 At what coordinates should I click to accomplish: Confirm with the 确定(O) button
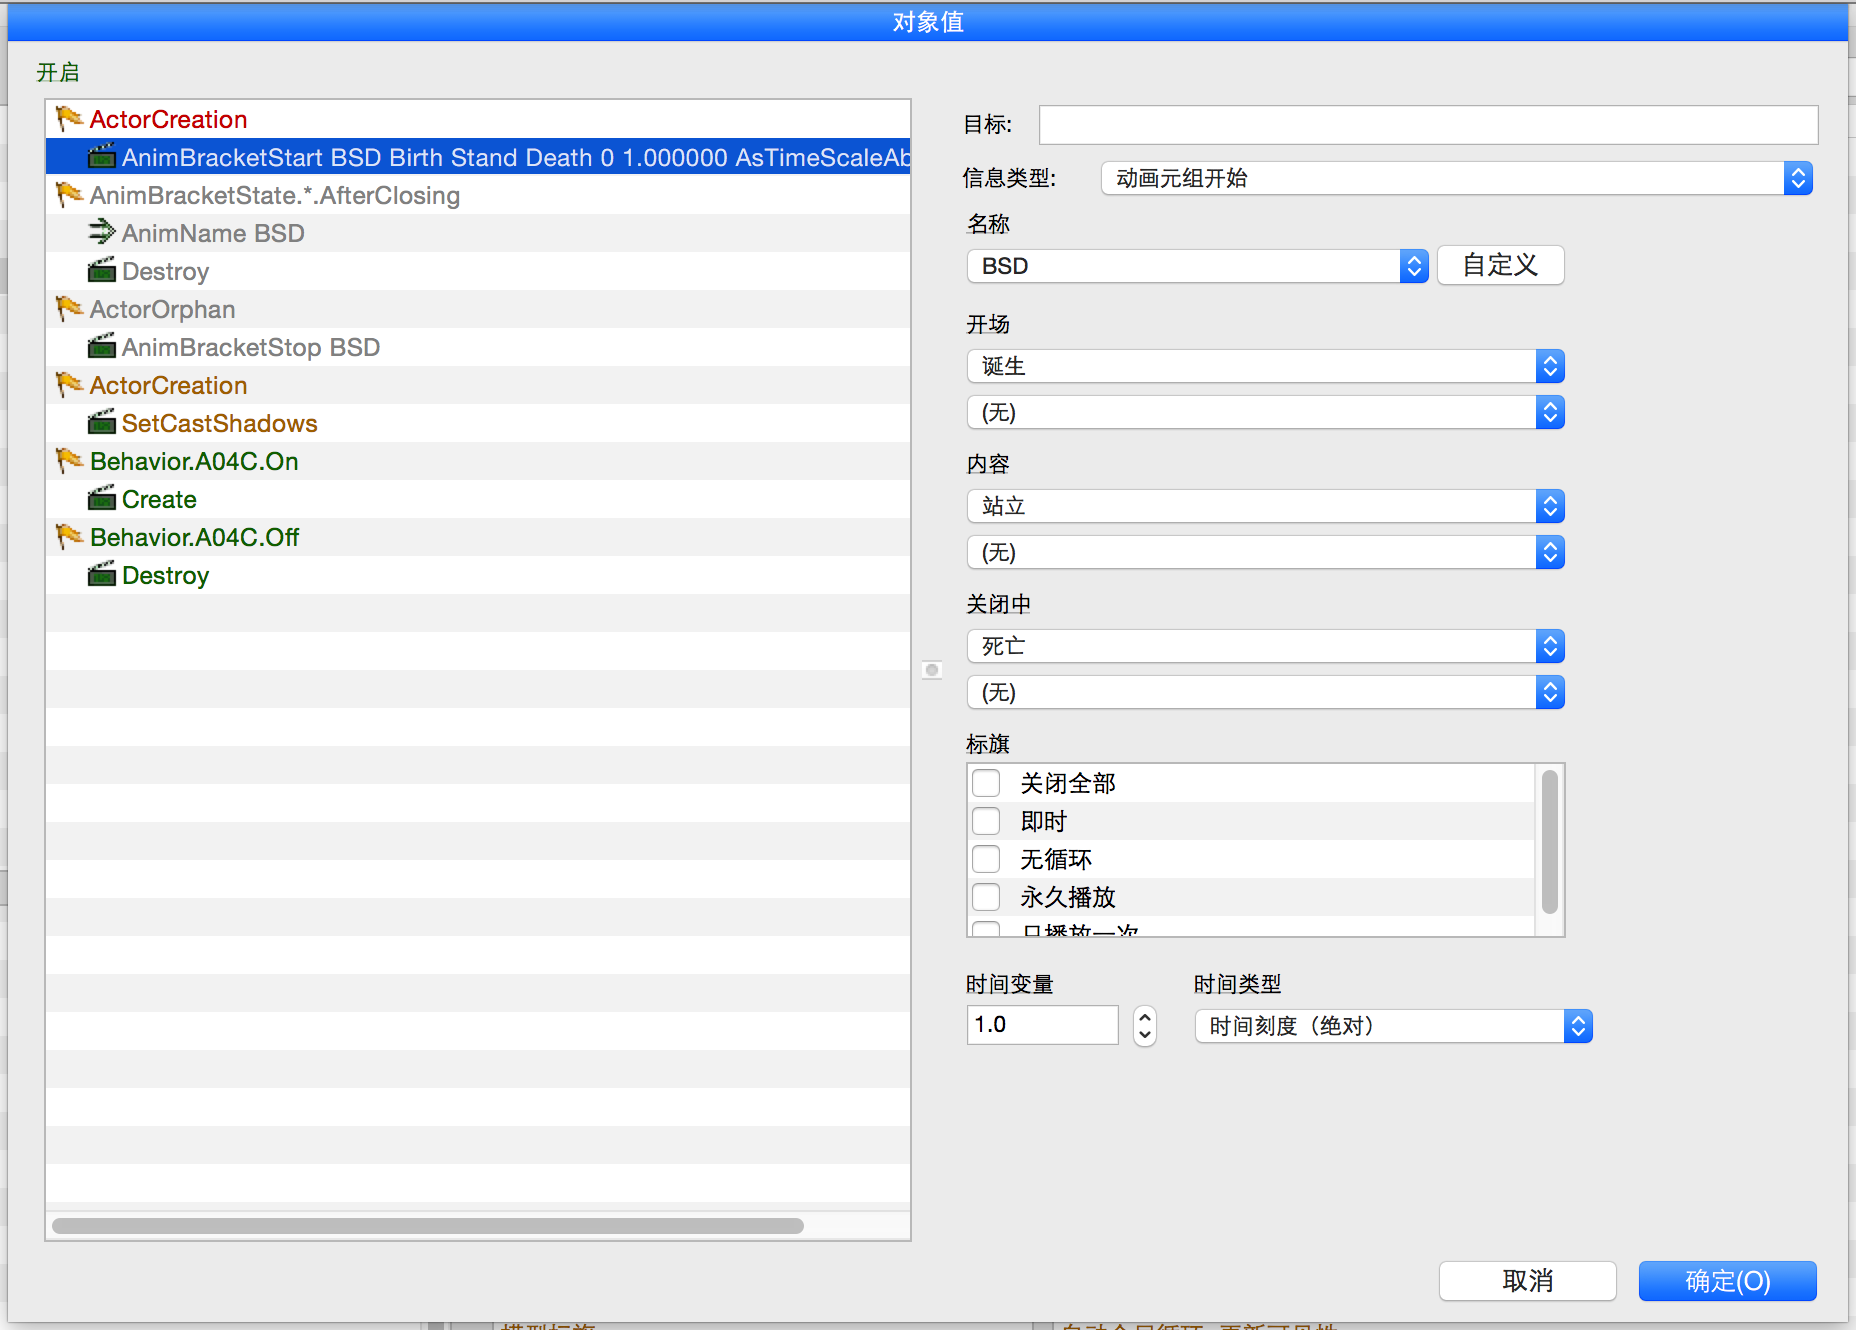tap(1728, 1281)
